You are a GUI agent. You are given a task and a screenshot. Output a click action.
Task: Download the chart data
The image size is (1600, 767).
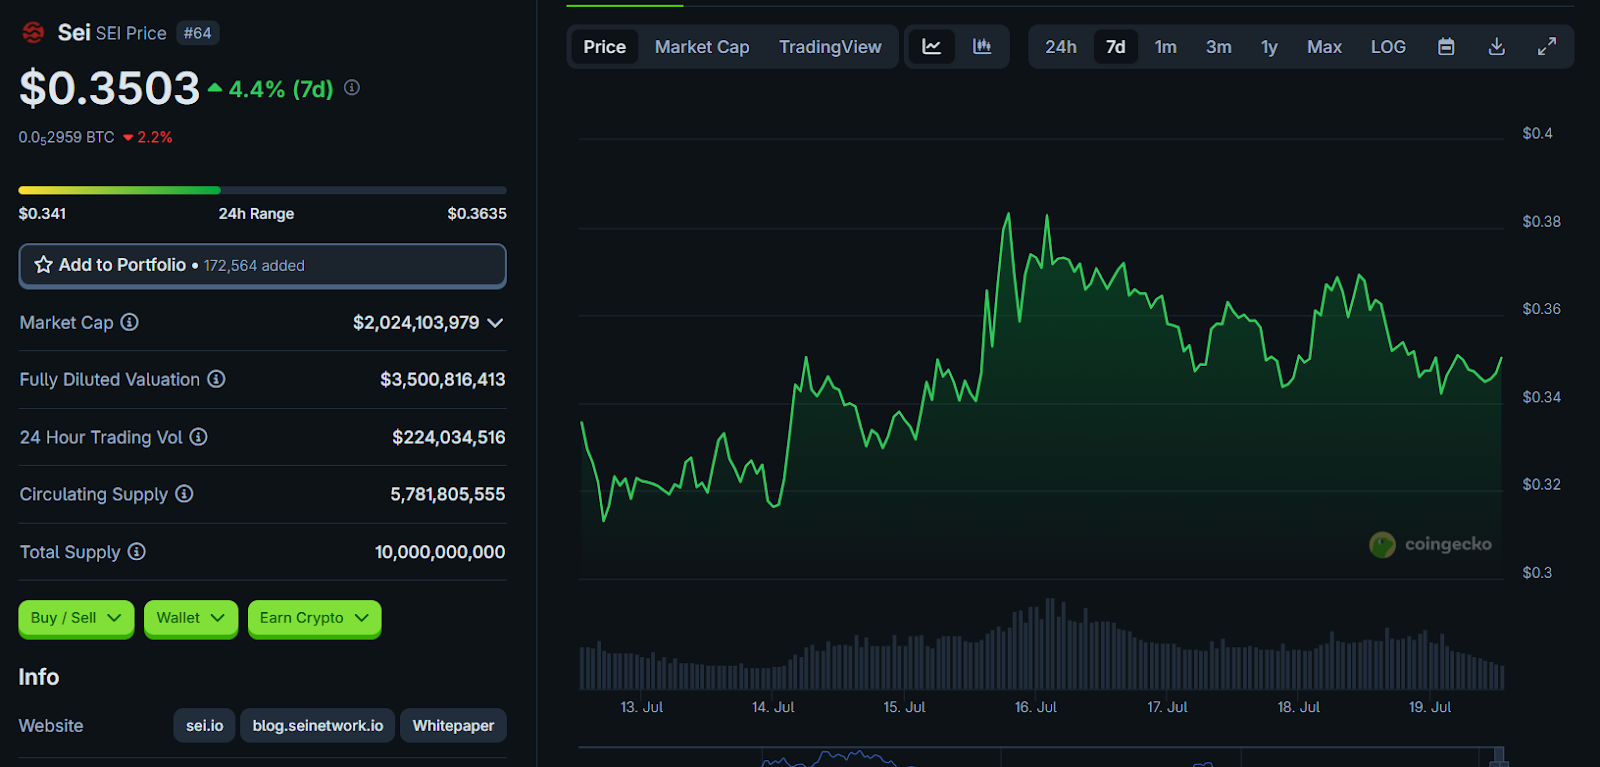point(1496,47)
